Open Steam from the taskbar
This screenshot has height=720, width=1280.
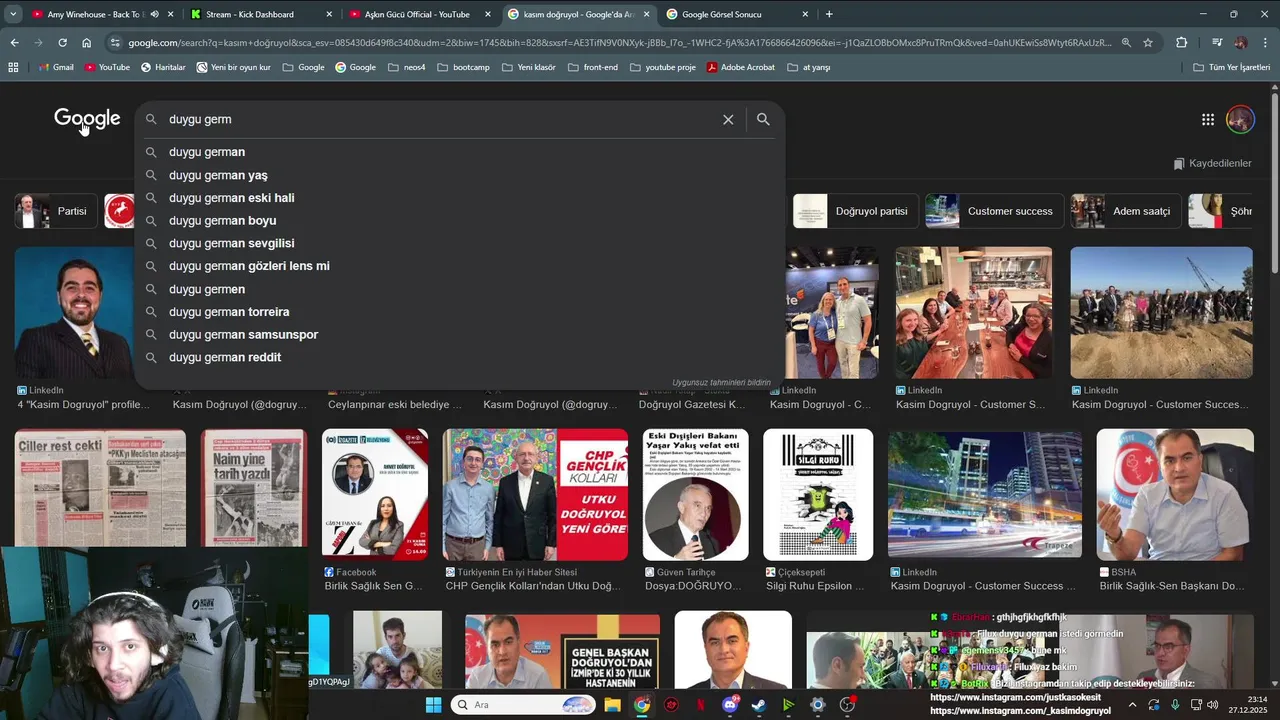[759, 705]
